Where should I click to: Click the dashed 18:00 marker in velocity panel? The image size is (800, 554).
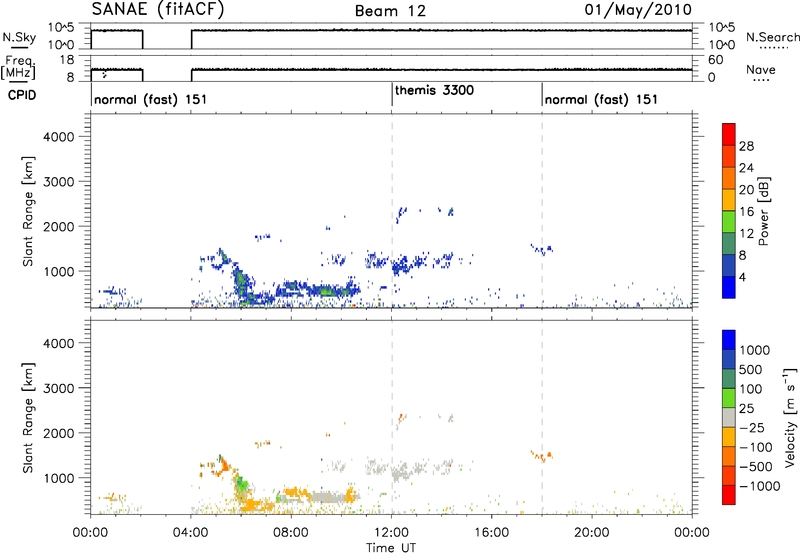(542, 417)
